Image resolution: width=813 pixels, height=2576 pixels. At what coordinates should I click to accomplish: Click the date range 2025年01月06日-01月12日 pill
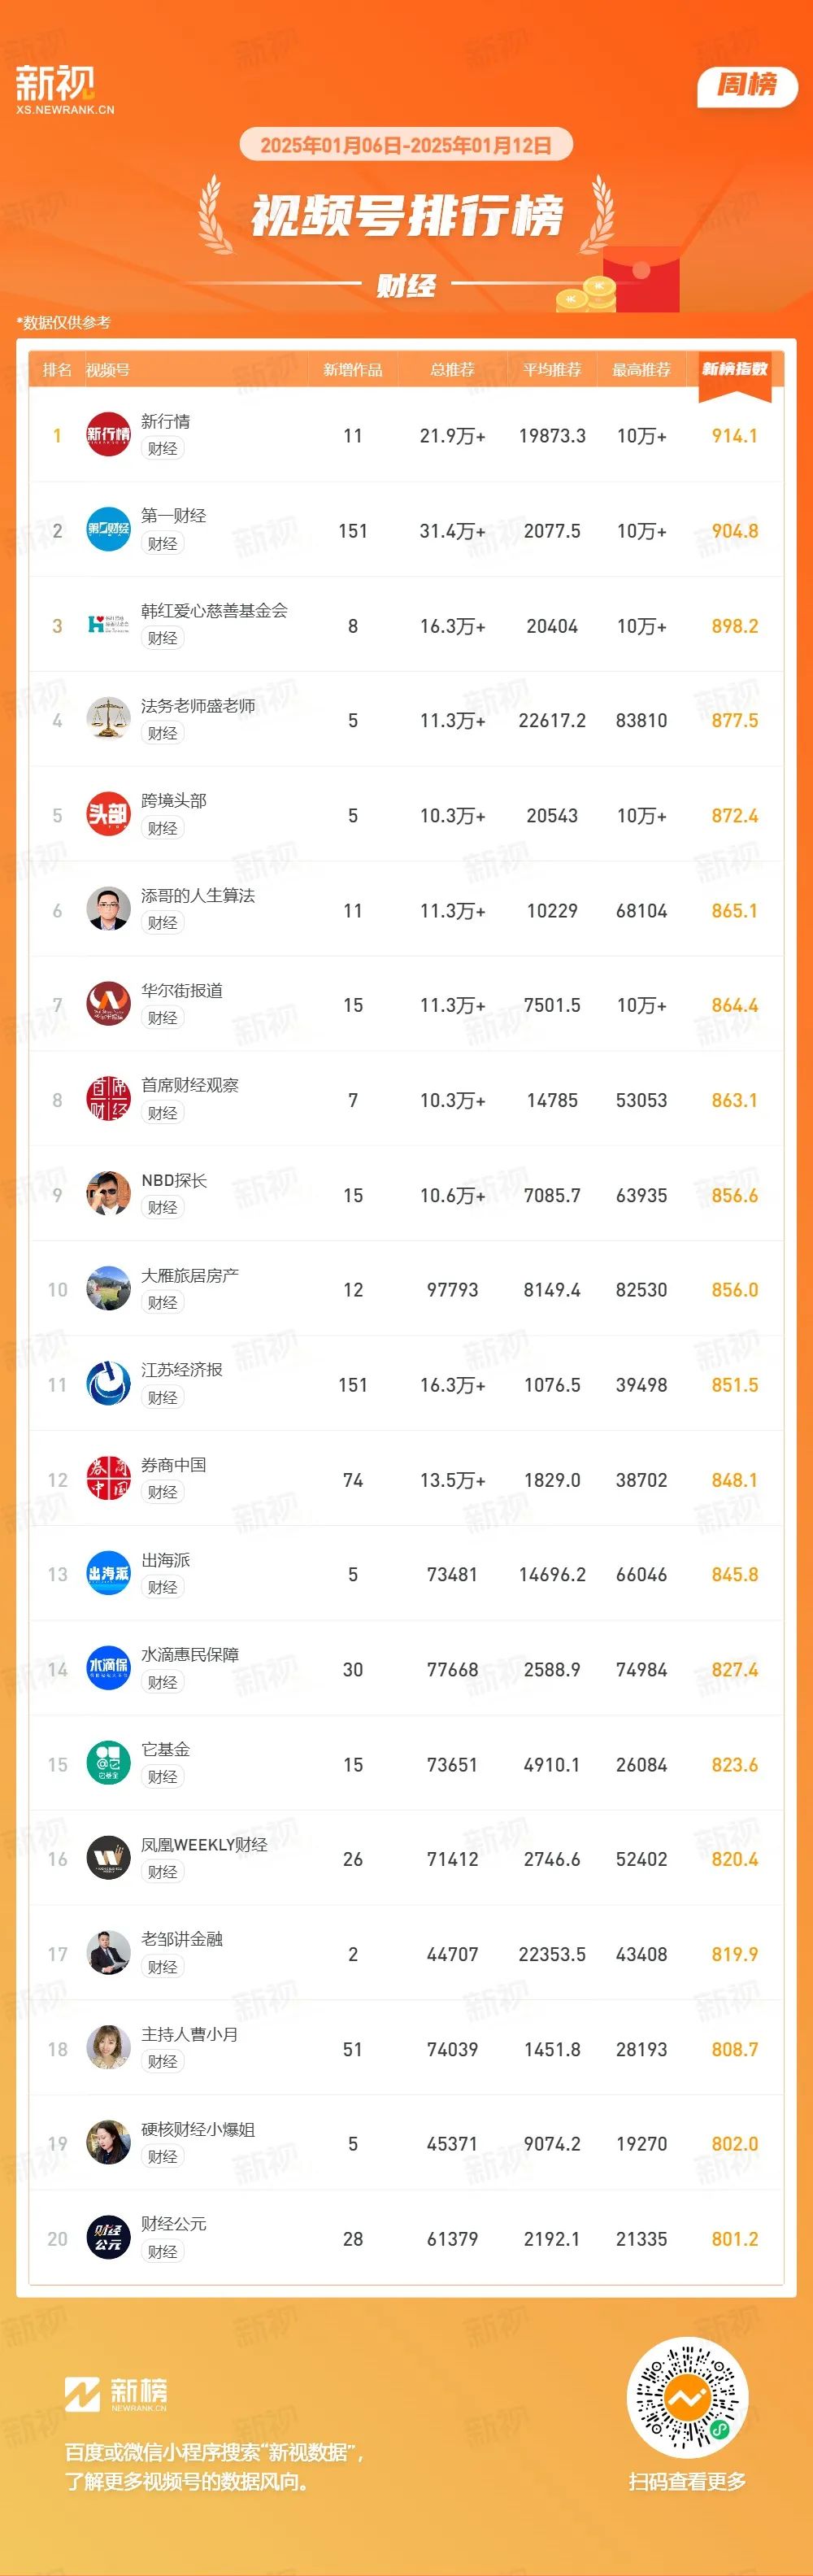[x=406, y=145]
